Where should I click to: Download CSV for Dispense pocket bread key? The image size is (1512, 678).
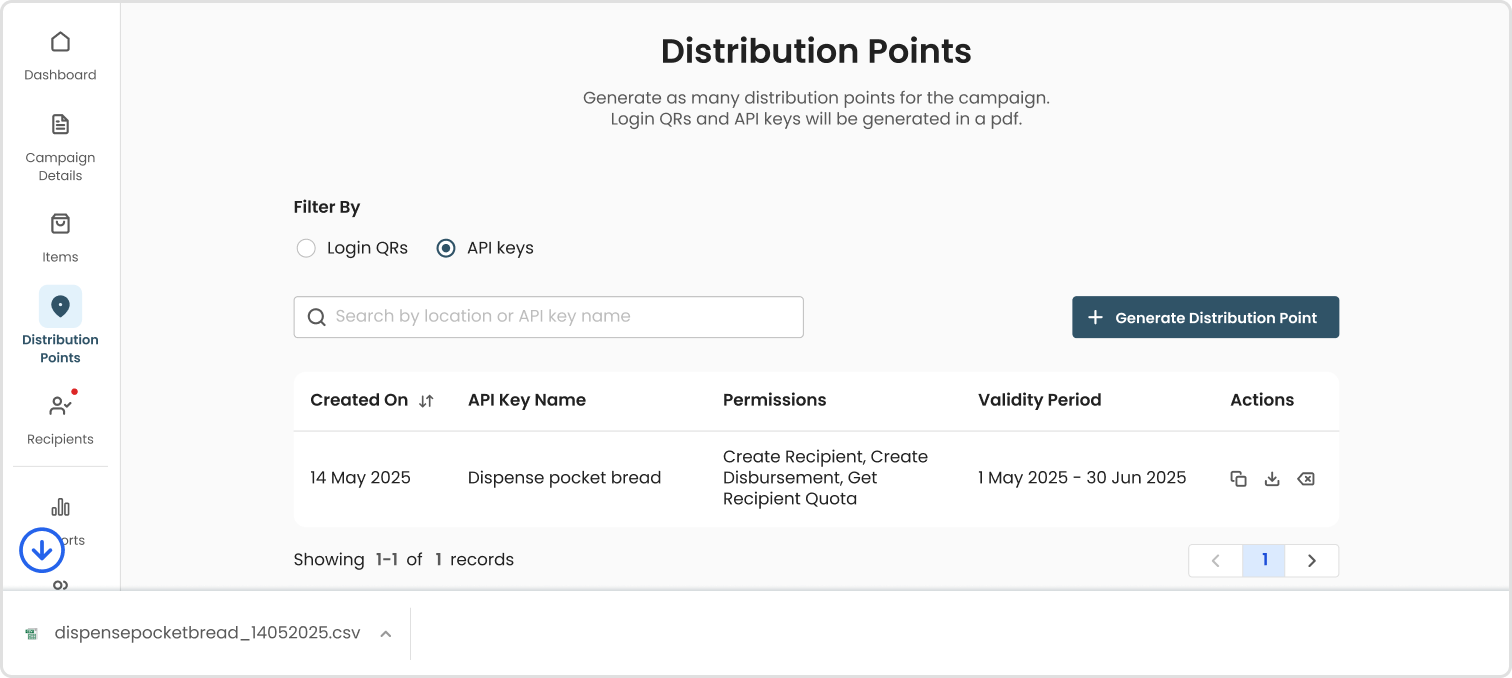(x=1272, y=479)
